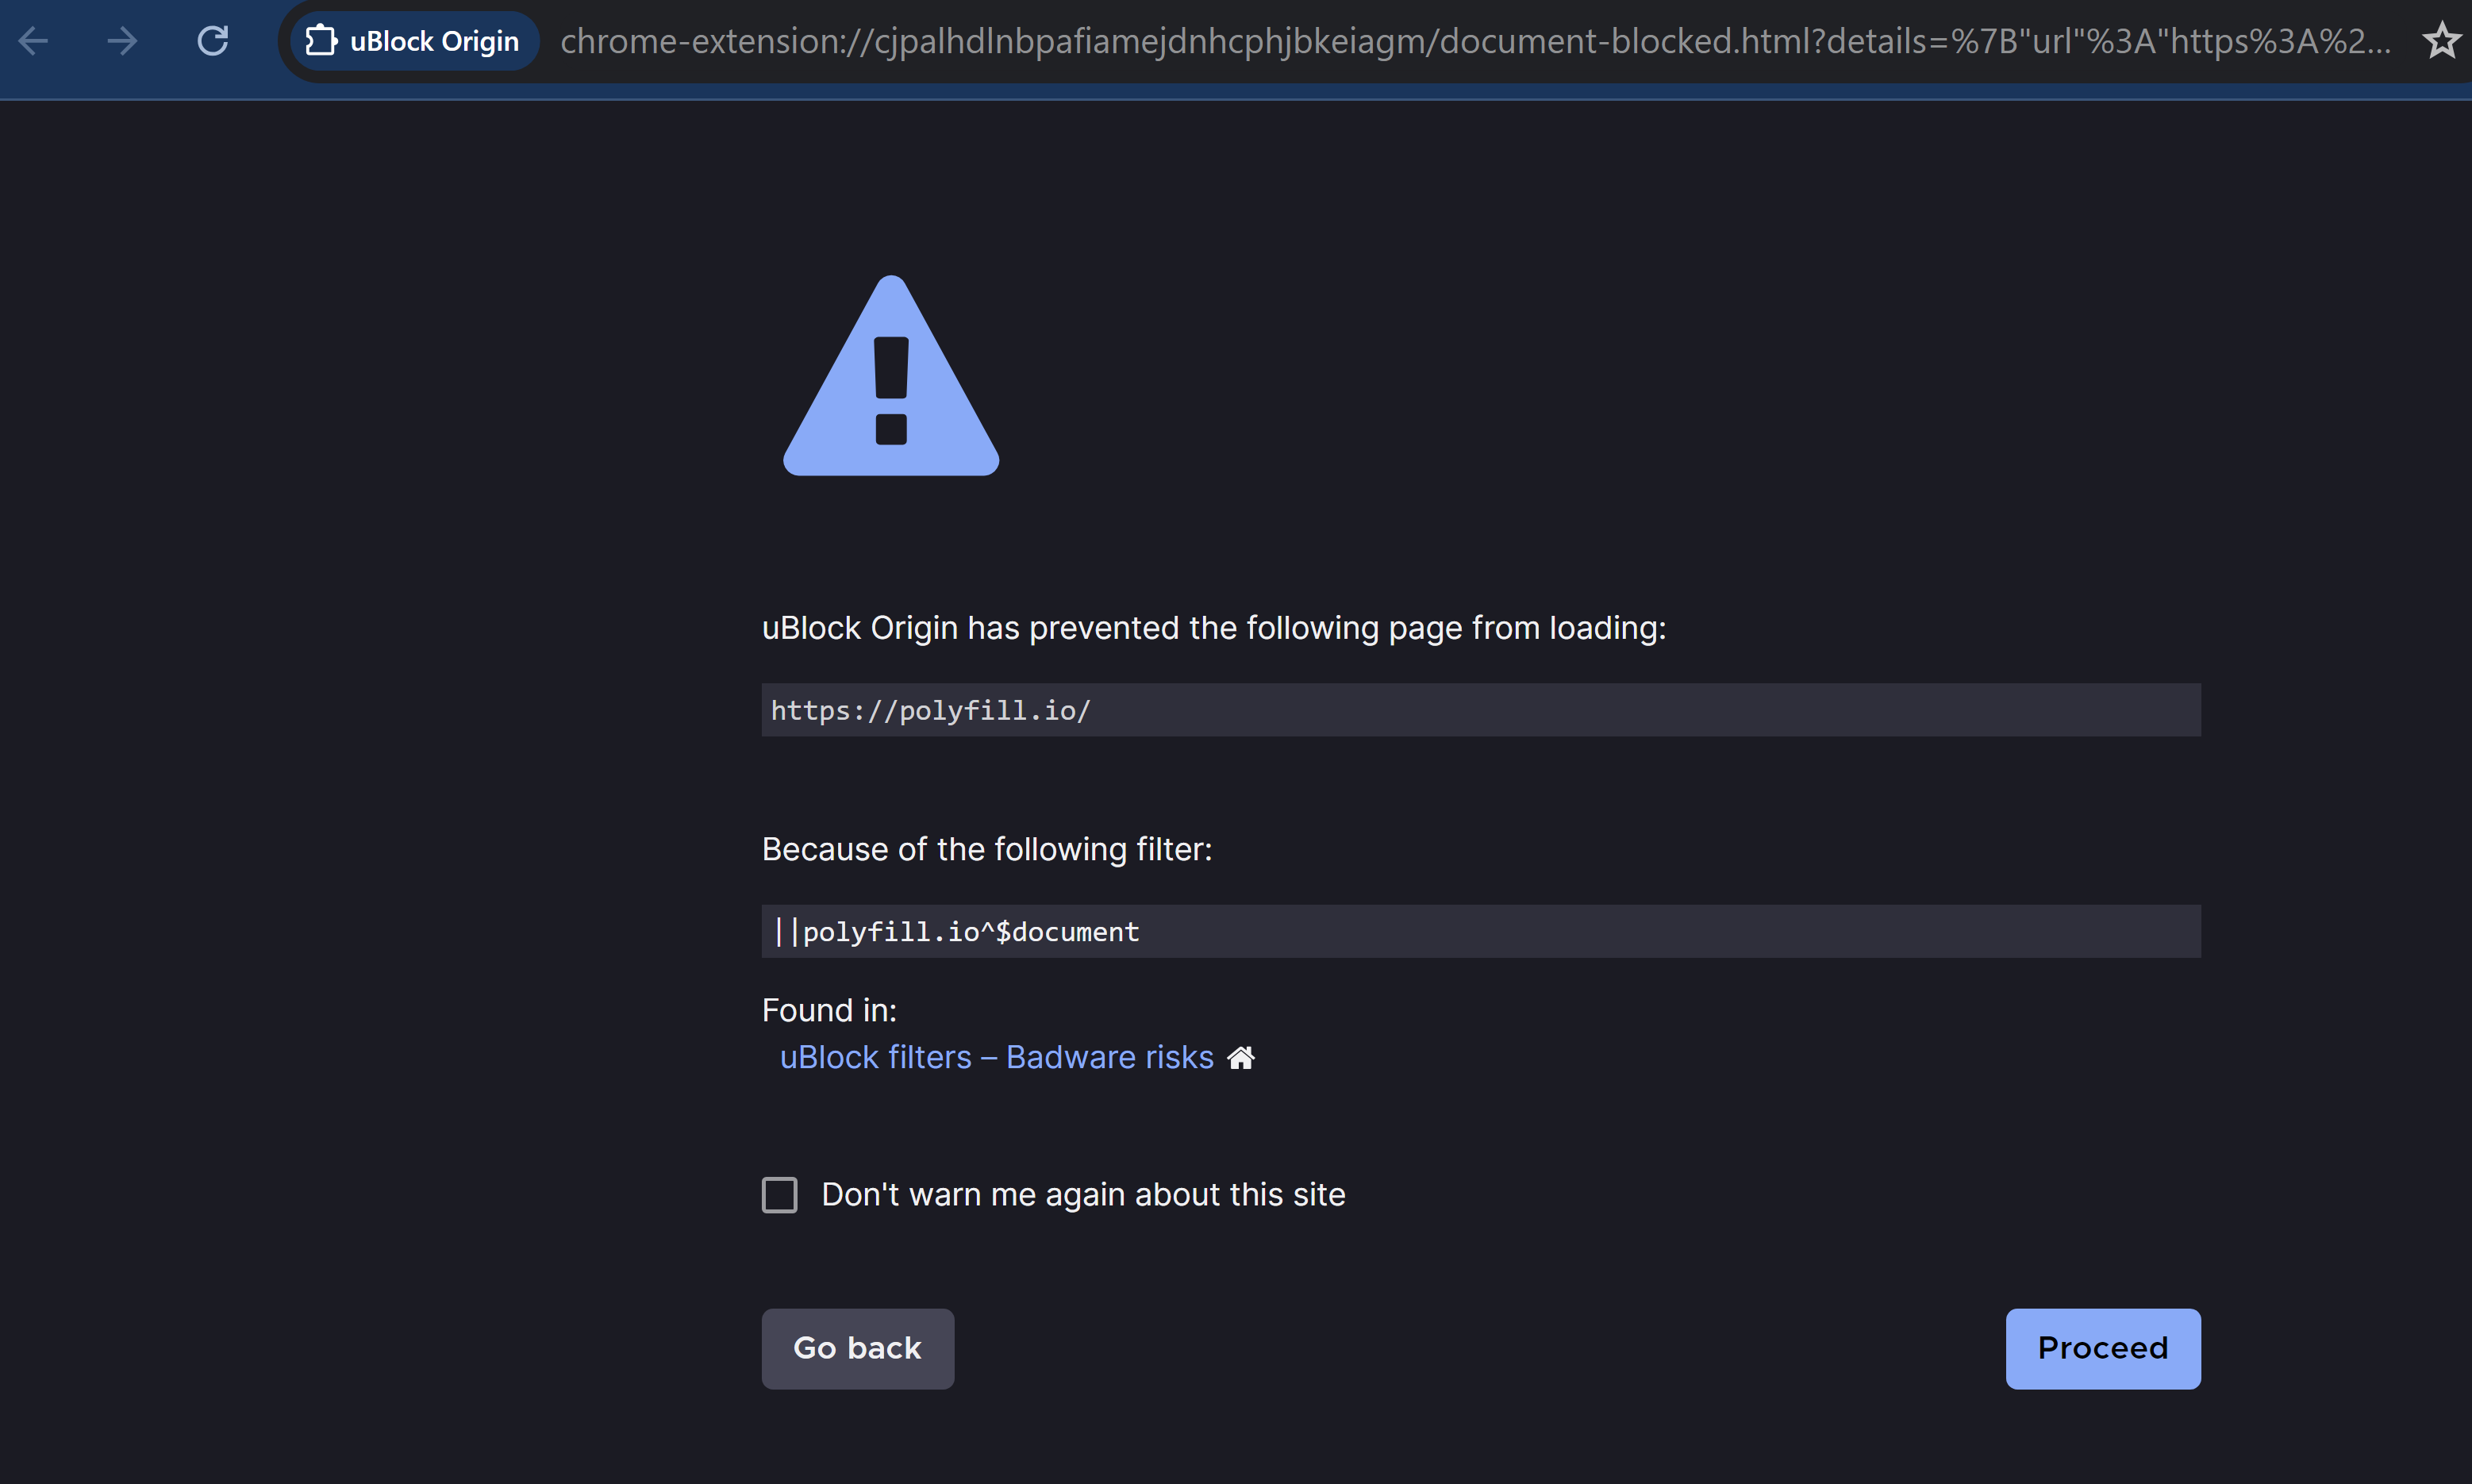Click the blue warning triangle icon
Screen dimensions: 2472x1484
pyautogui.click(x=891, y=376)
